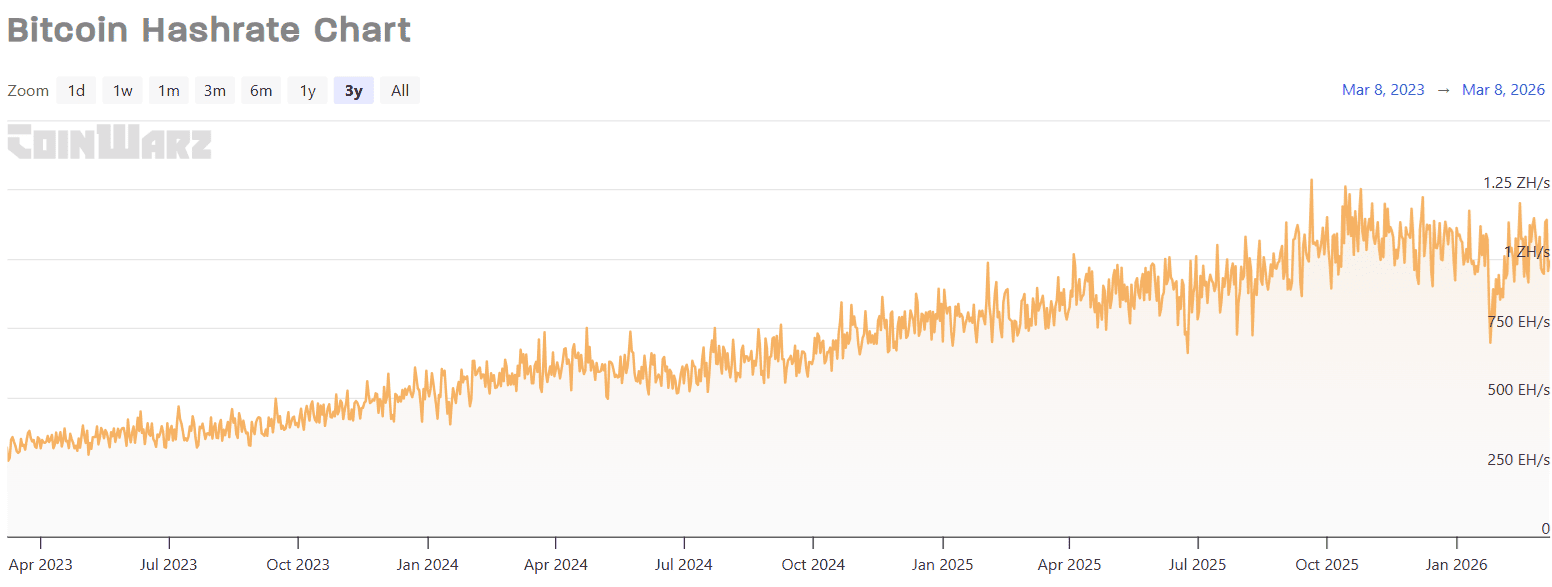This screenshot has height=587, width=1552.
Task: Click the Jan 2026 x-axis label
Action: [1455, 565]
